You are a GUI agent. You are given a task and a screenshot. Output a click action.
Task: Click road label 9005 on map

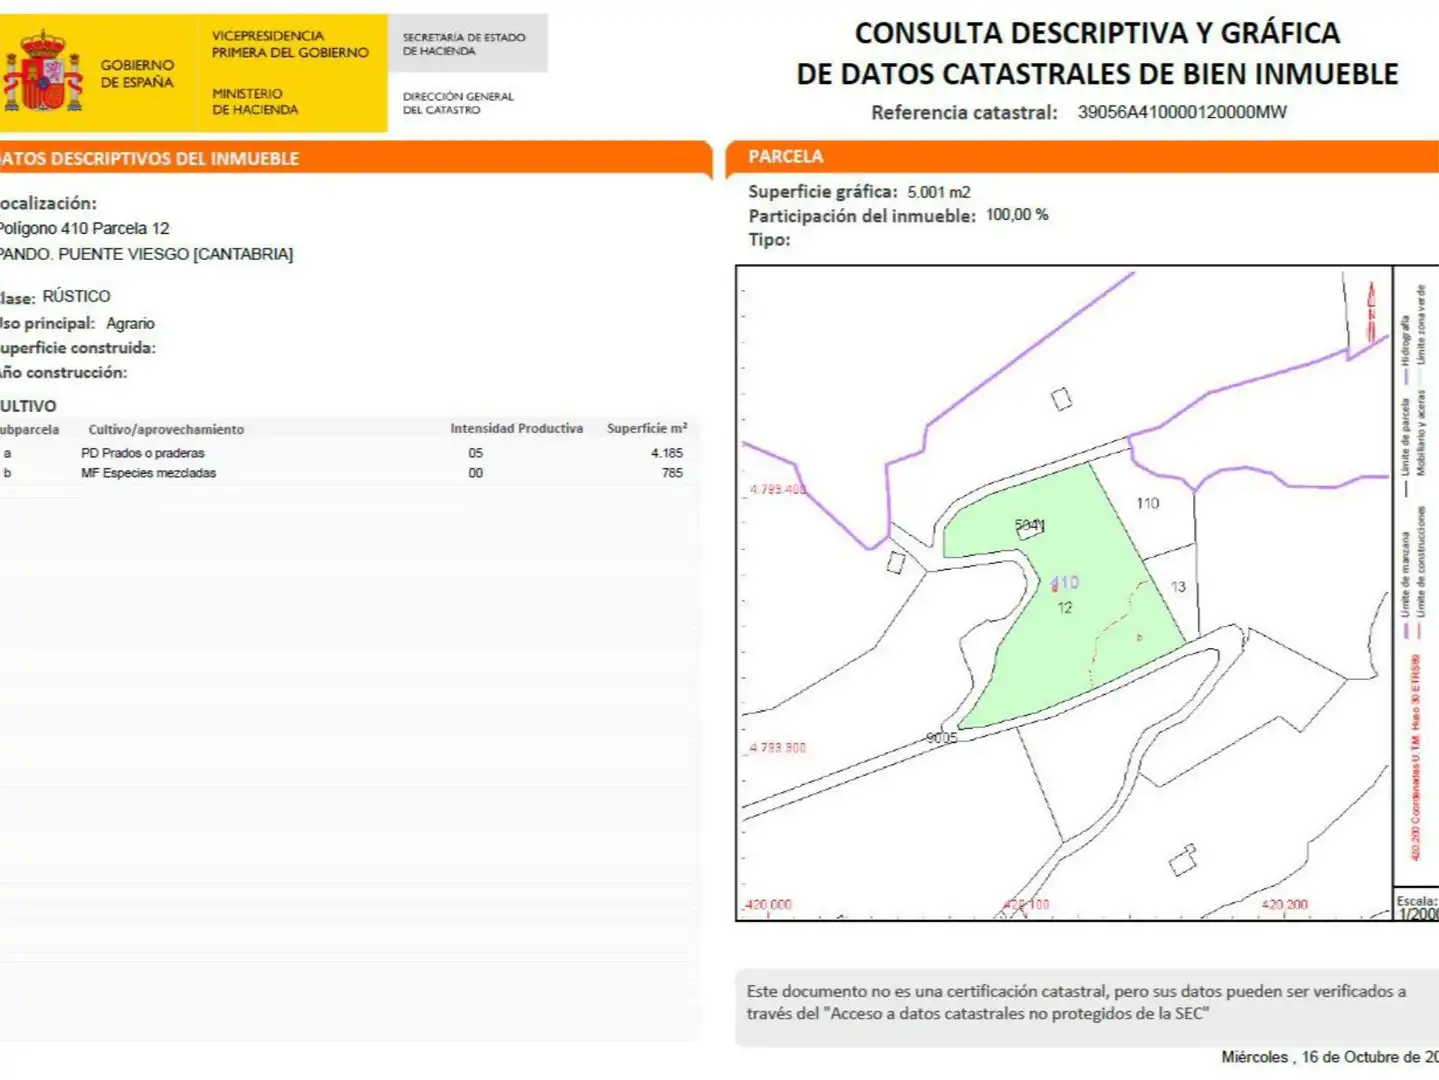[x=941, y=738]
